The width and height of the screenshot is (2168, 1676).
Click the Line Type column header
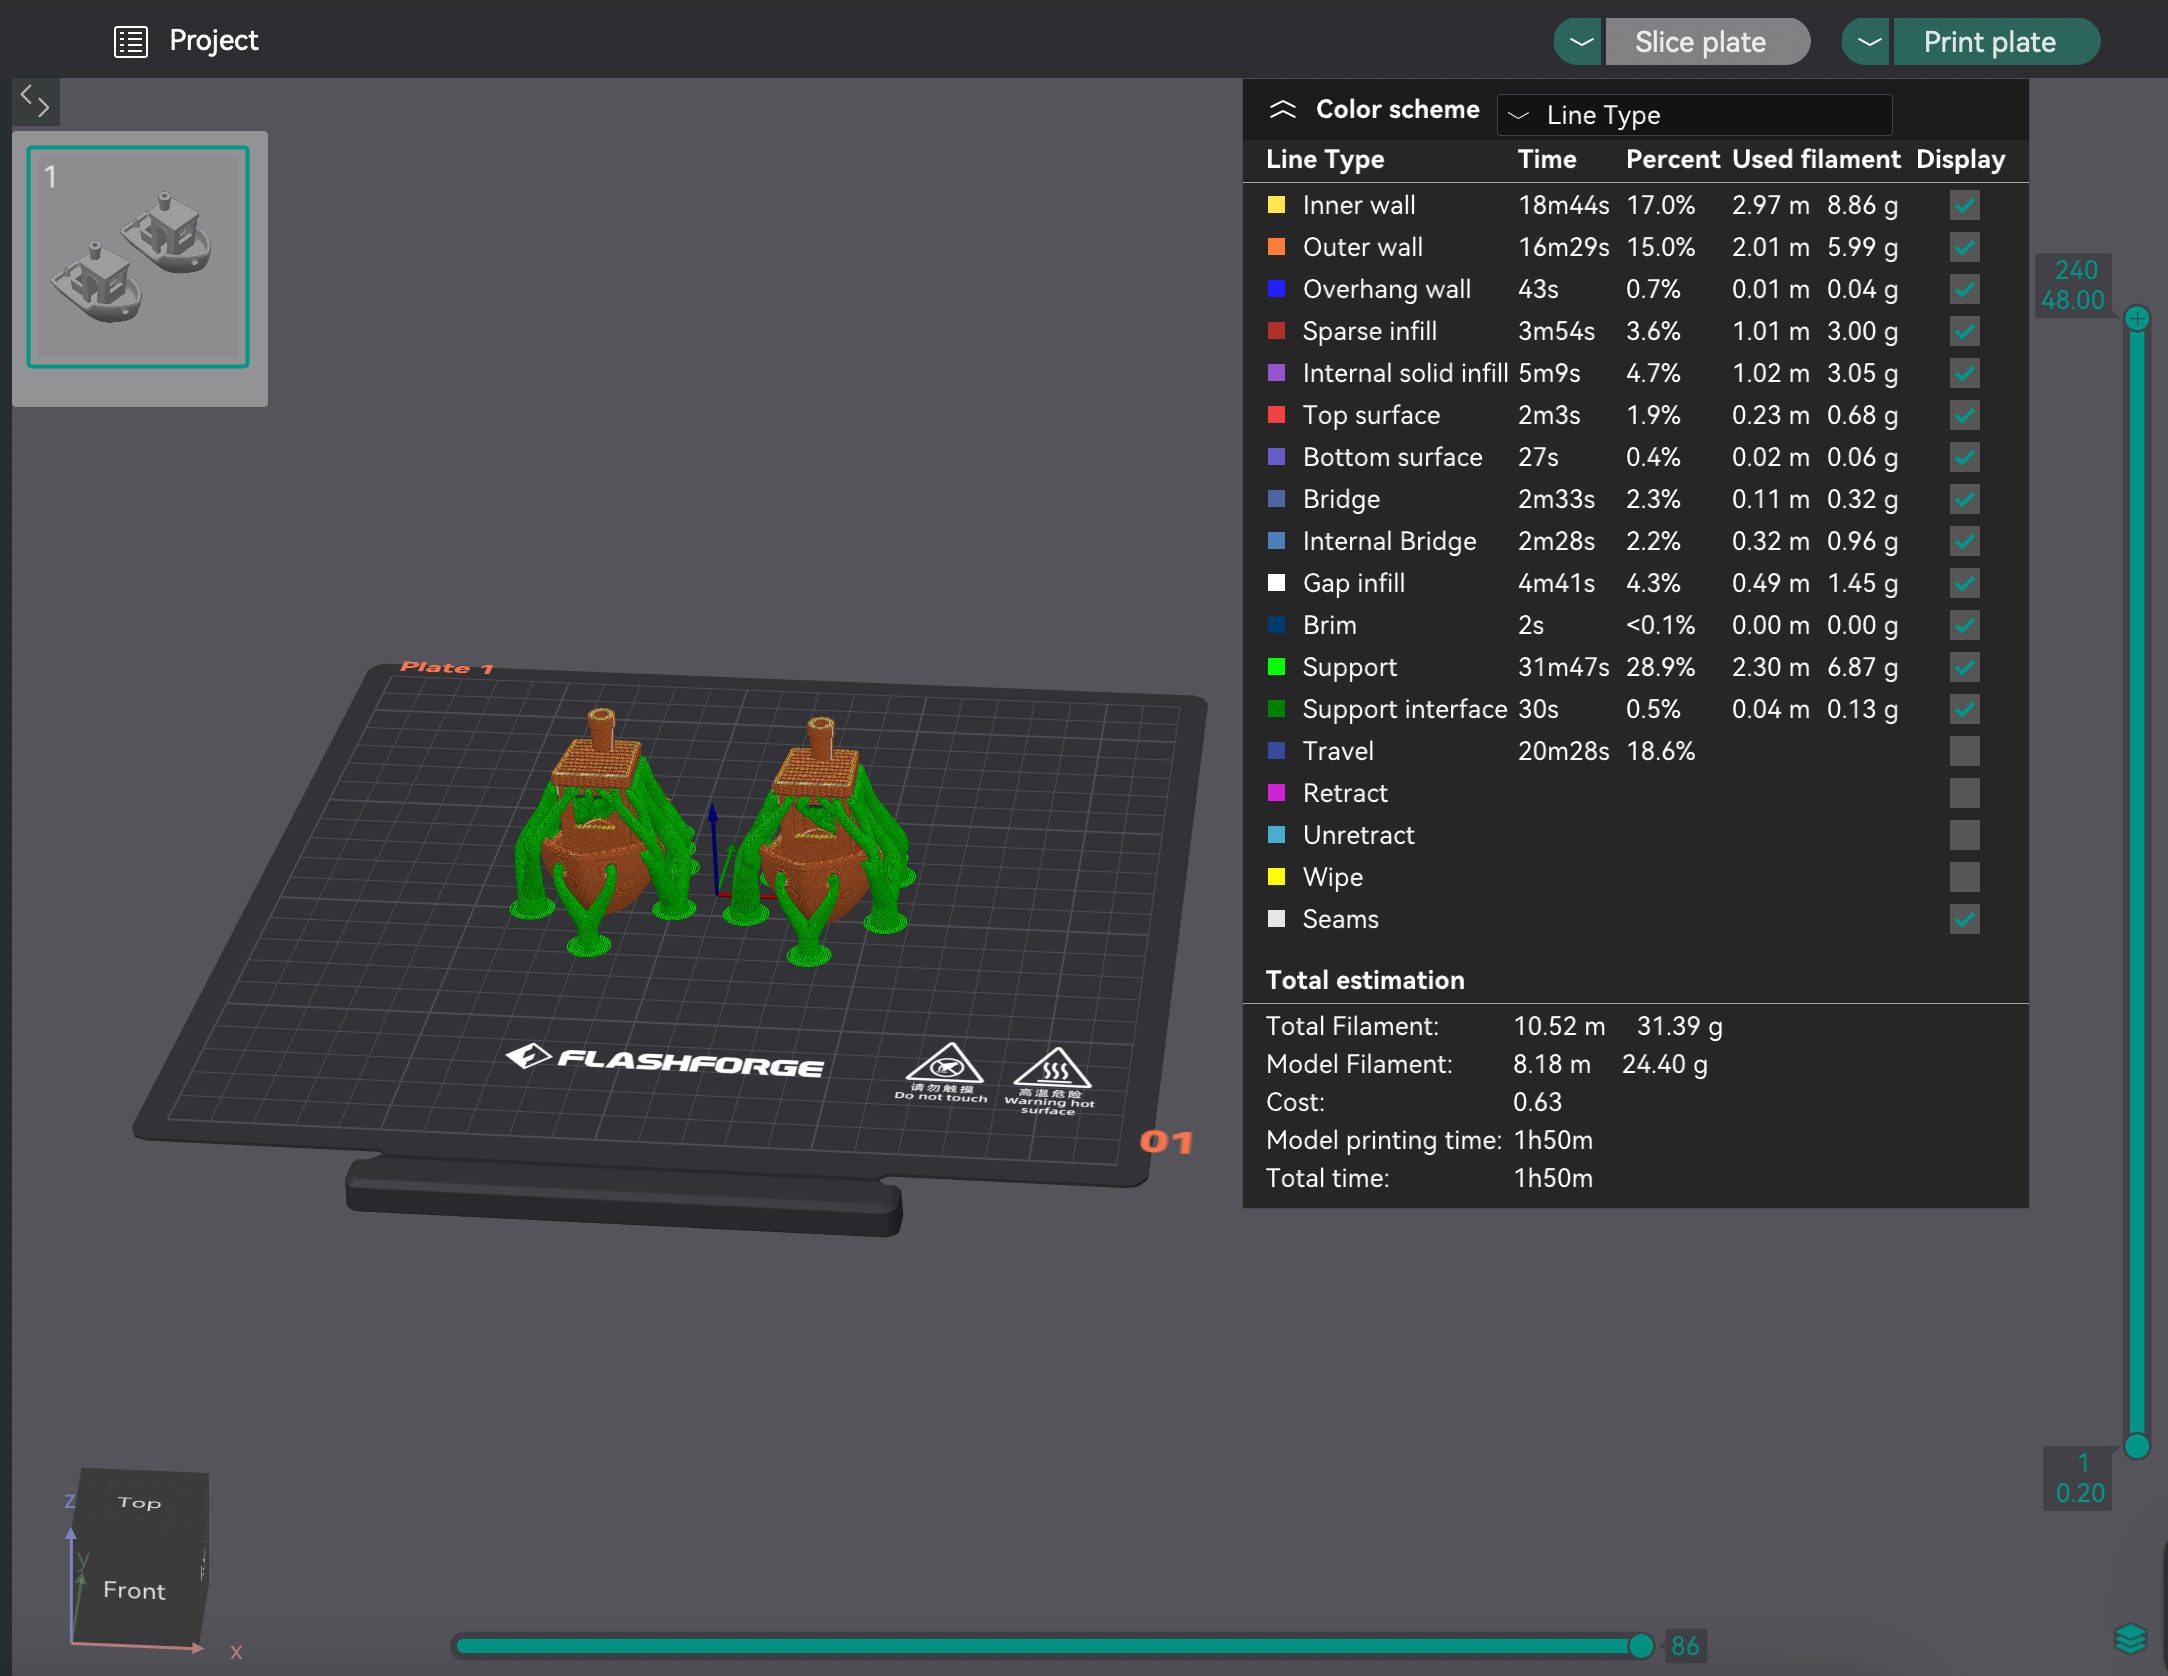tap(1325, 160)
